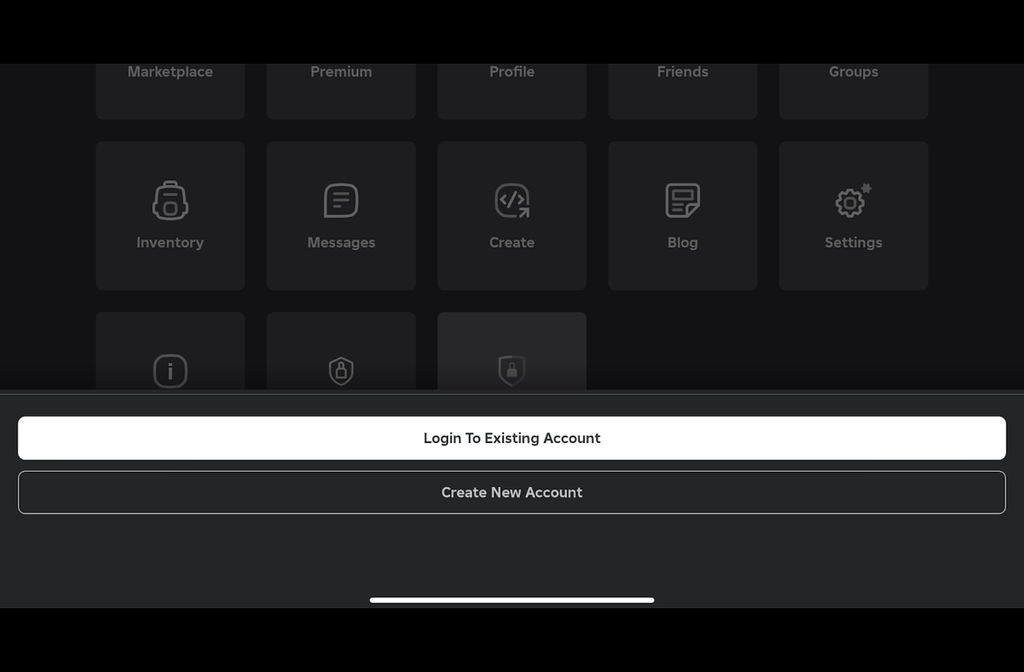Open the Inventory backpack icon
The width and height of the screenshot is (1024, 672).
tap(170, 199)
